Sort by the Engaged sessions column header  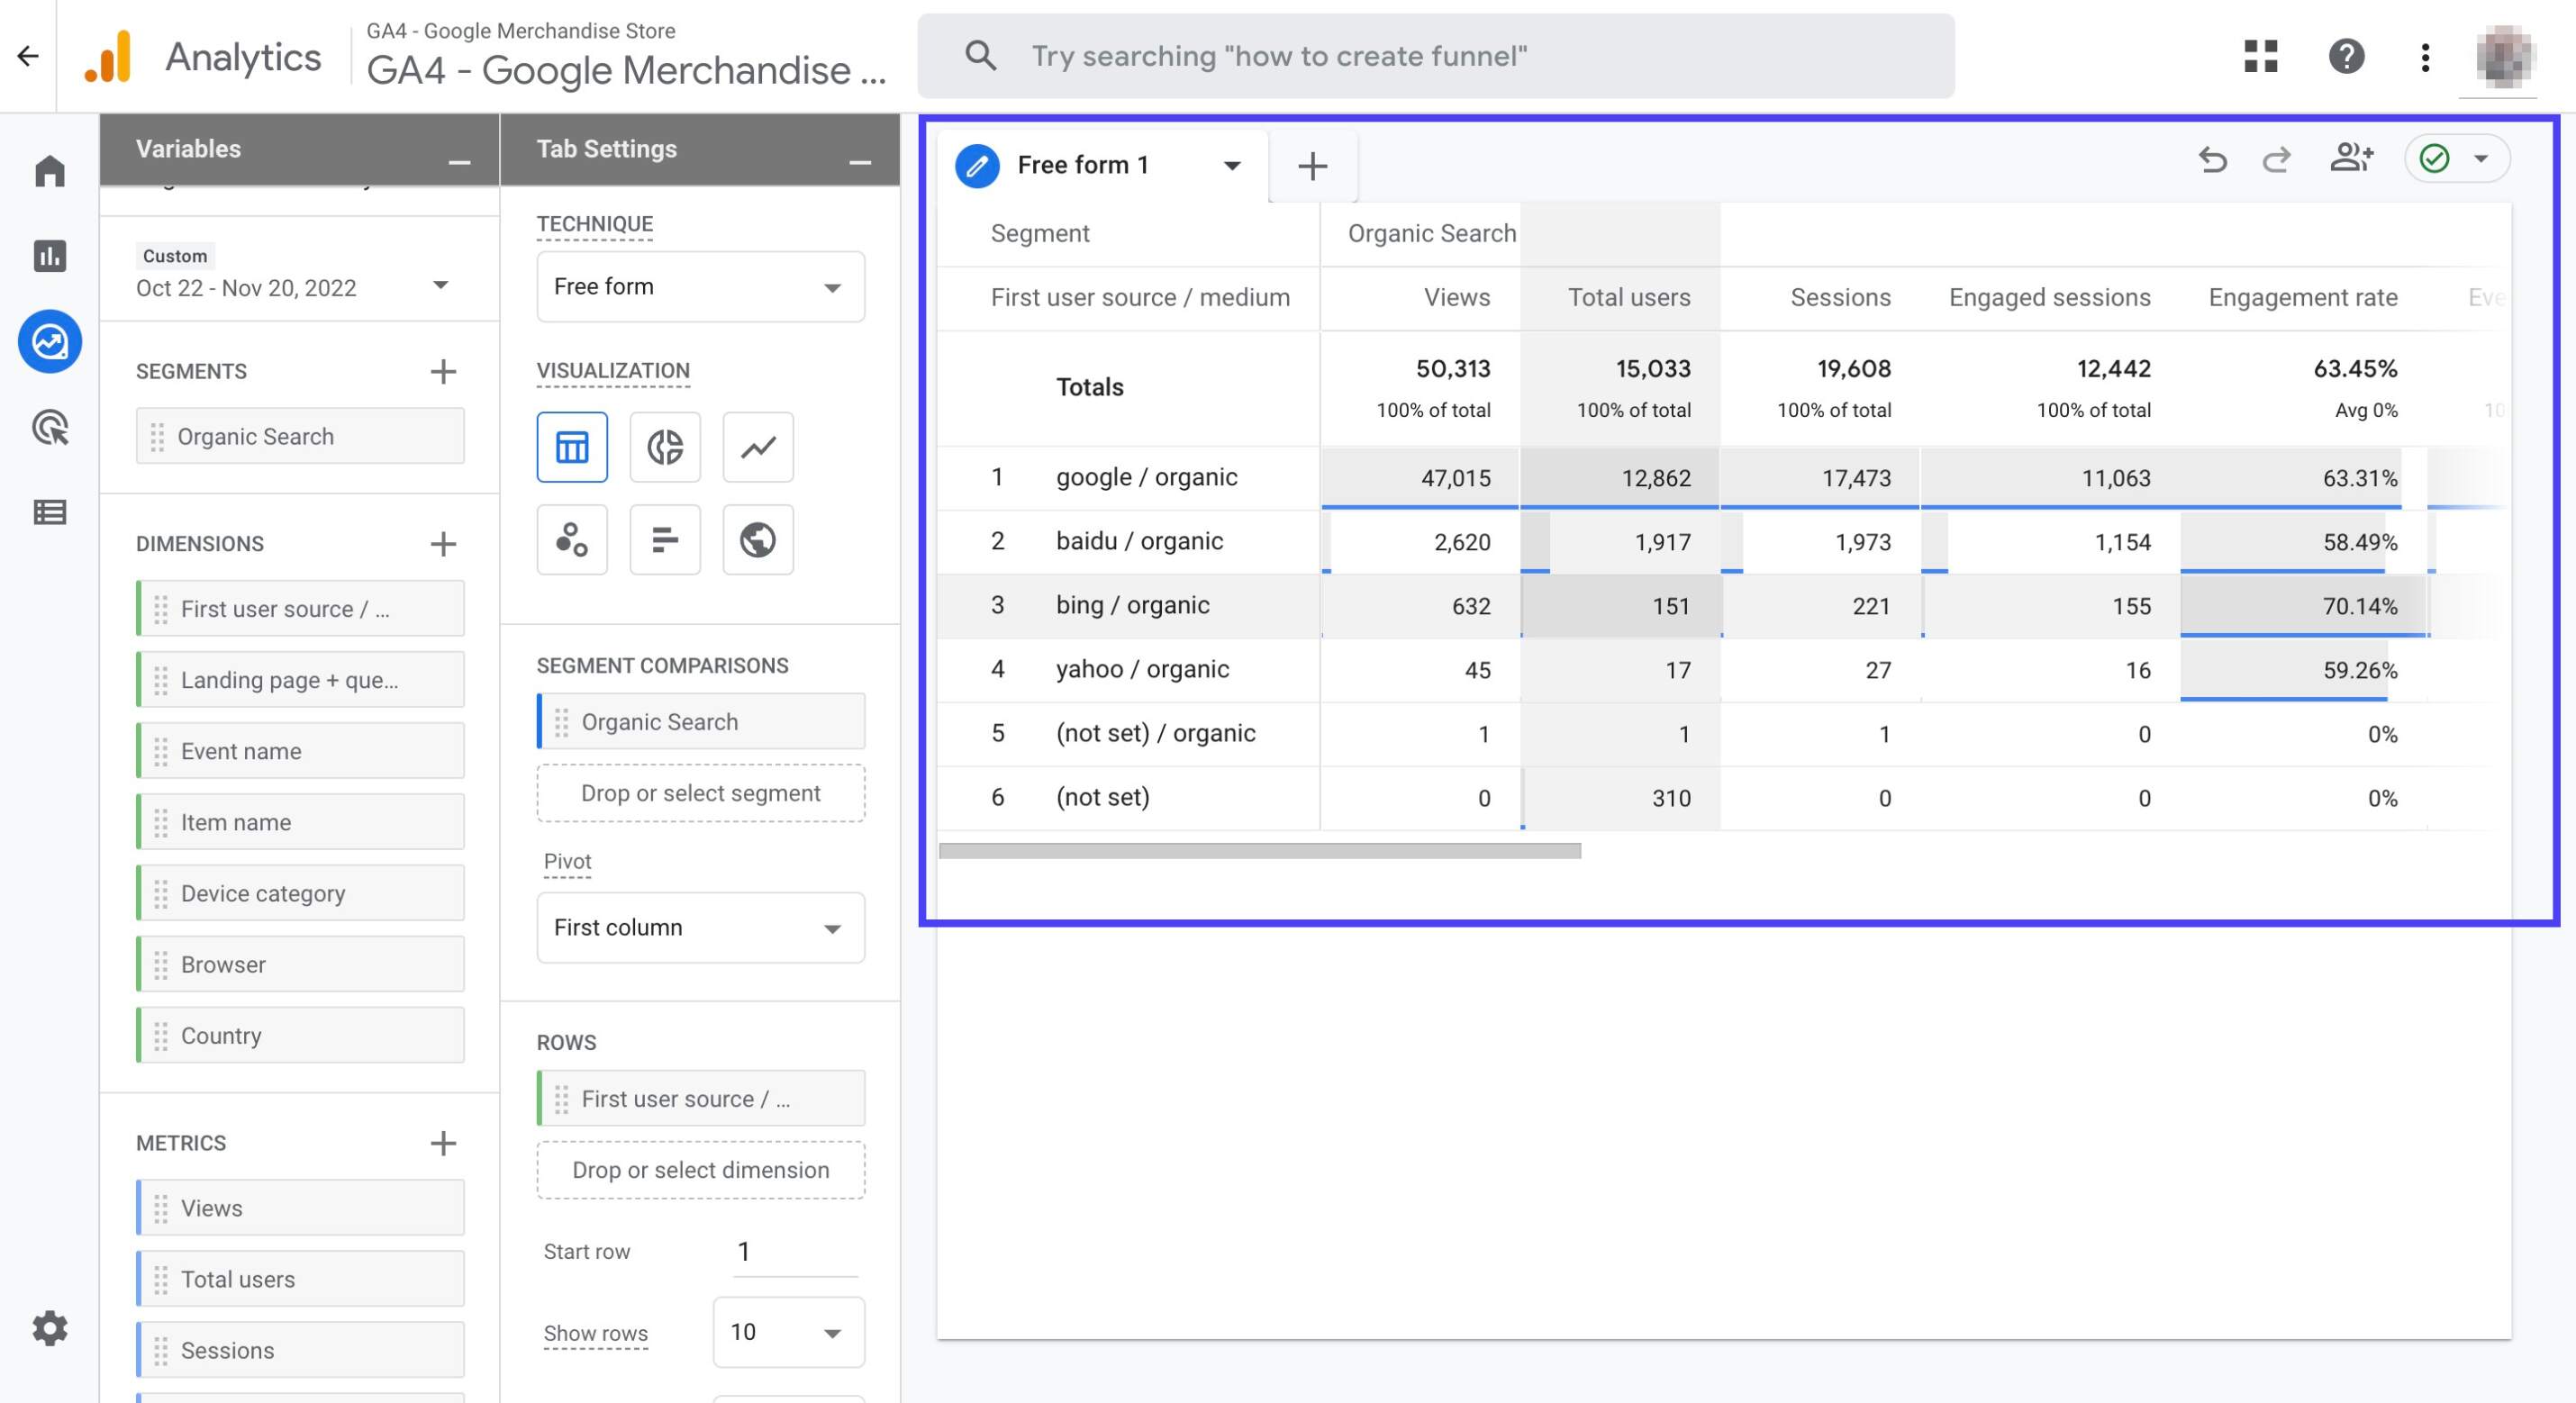(x=2049, y=298)
